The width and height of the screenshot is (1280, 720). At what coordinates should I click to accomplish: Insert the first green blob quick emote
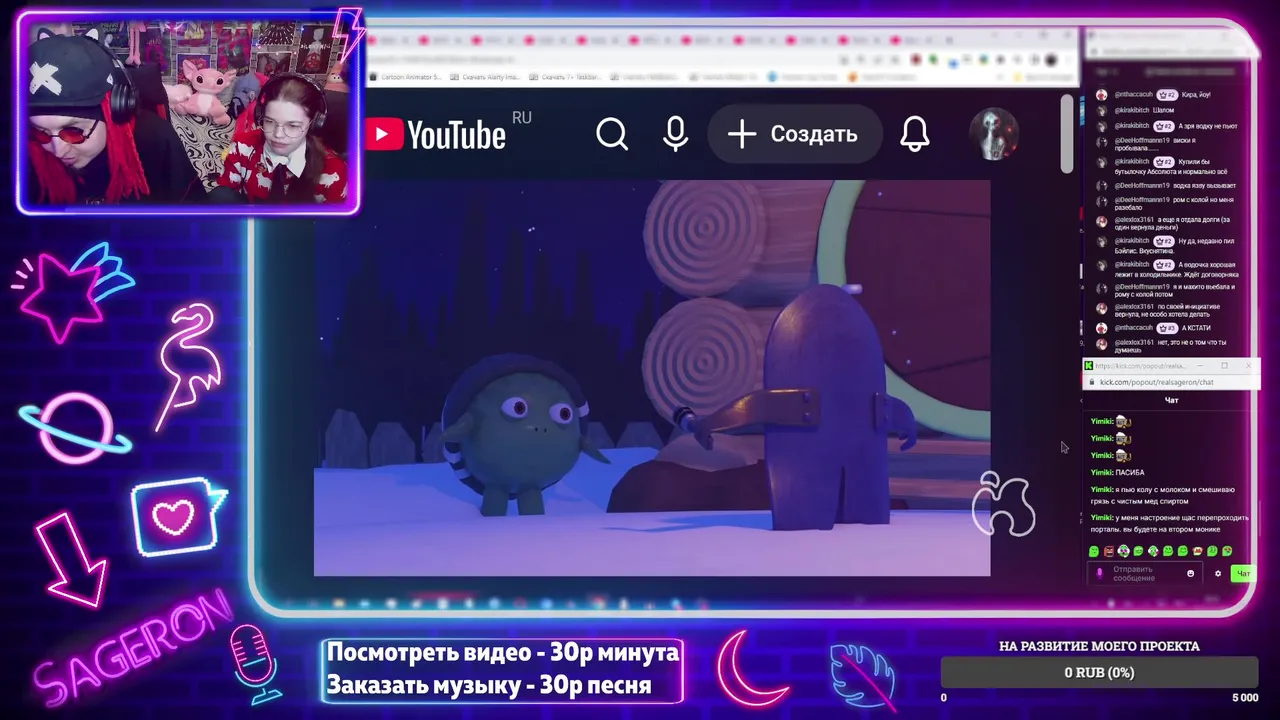click(x=1093, y=552)
